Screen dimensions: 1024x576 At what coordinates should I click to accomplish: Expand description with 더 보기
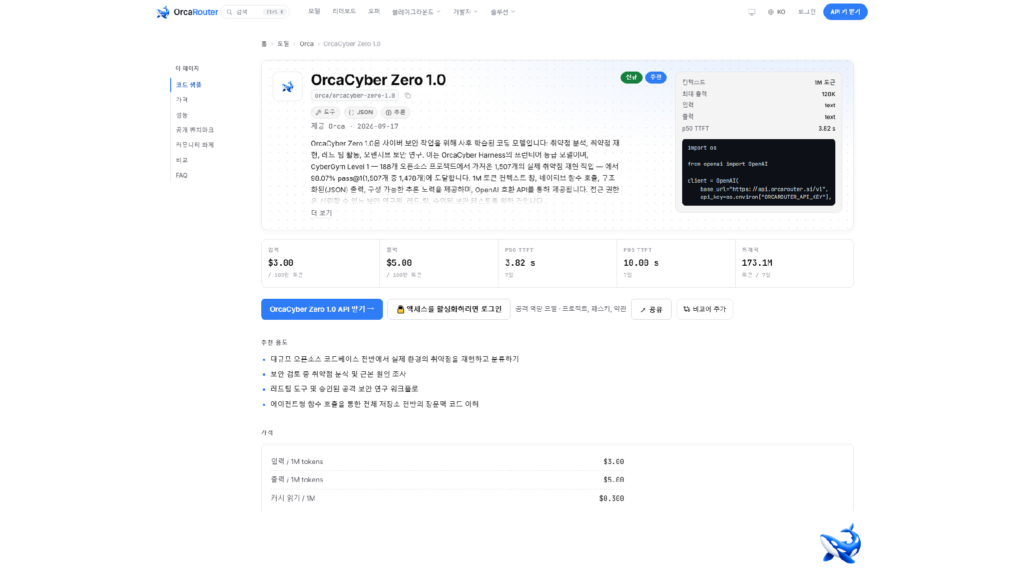click(x=321, y=213)
